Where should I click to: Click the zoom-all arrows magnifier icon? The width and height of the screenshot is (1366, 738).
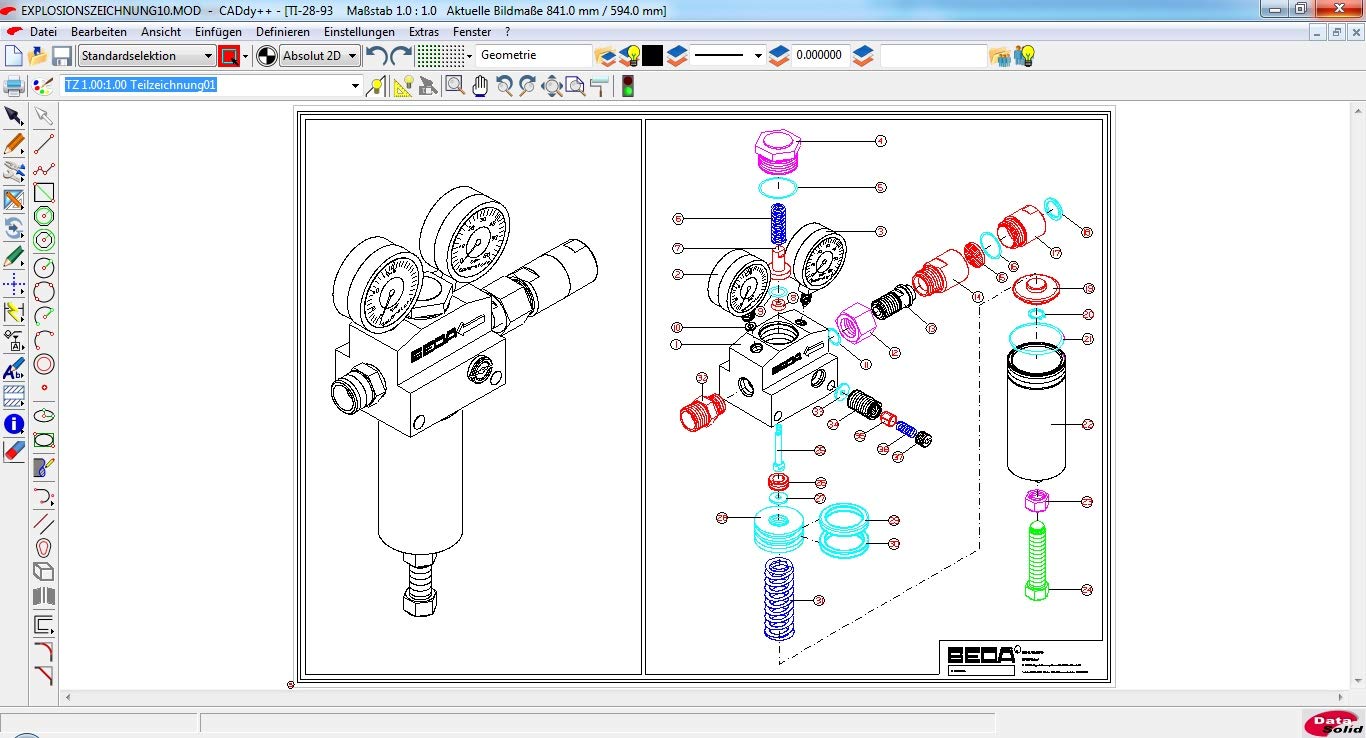[x=552, y=86]
